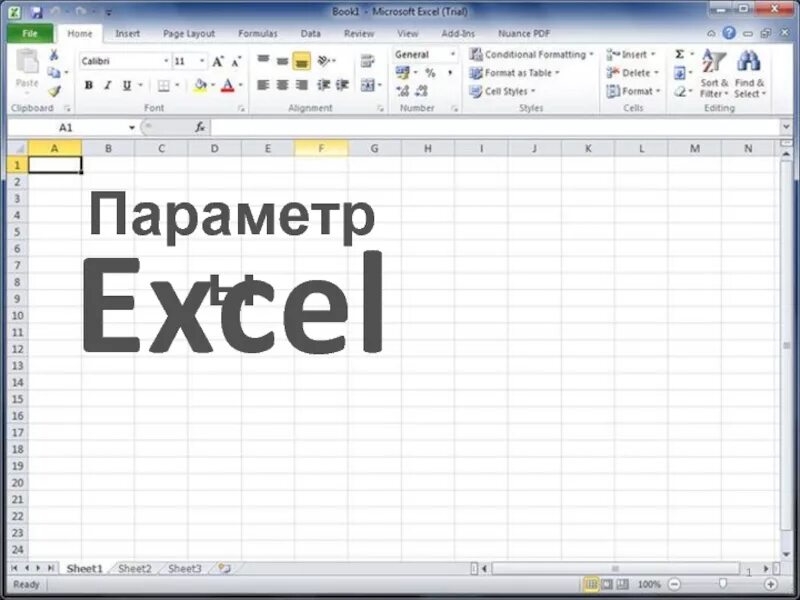Select column F header
This screenshot has height=600, width=800.
[321, 148]
